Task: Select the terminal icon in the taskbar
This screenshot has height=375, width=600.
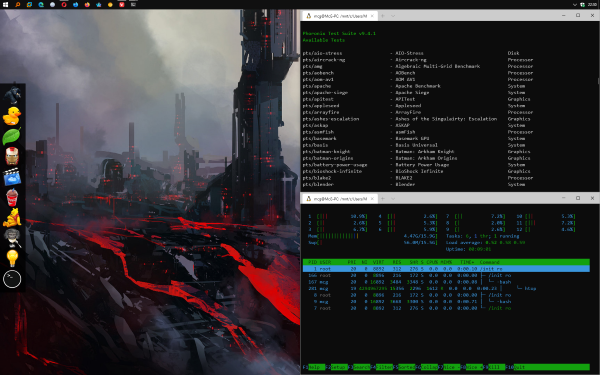Action: tap(133, 5)
